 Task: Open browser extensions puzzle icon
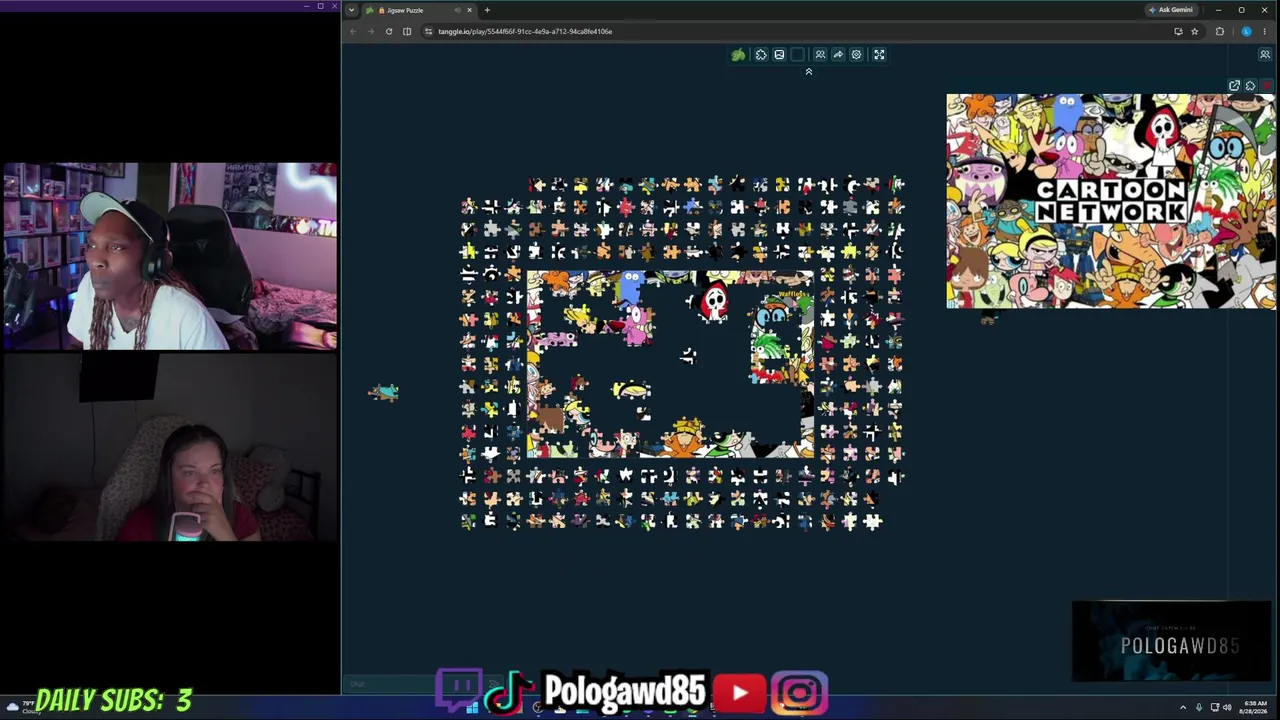click(1219, 31)
